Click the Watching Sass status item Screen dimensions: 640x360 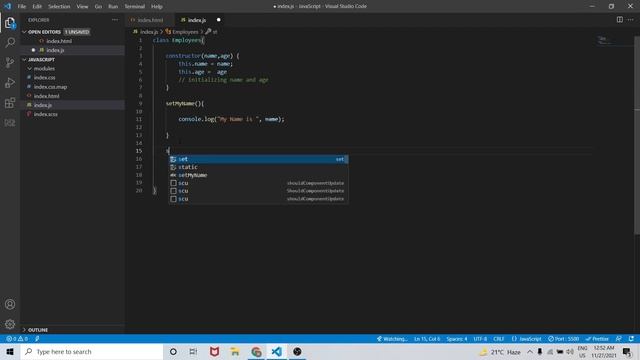392,339
